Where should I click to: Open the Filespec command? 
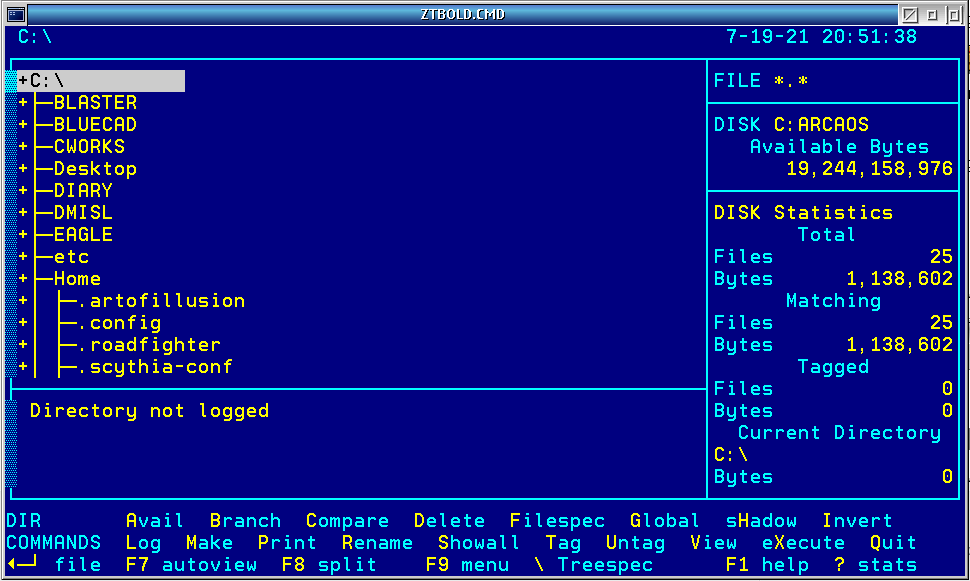[557, 521]
